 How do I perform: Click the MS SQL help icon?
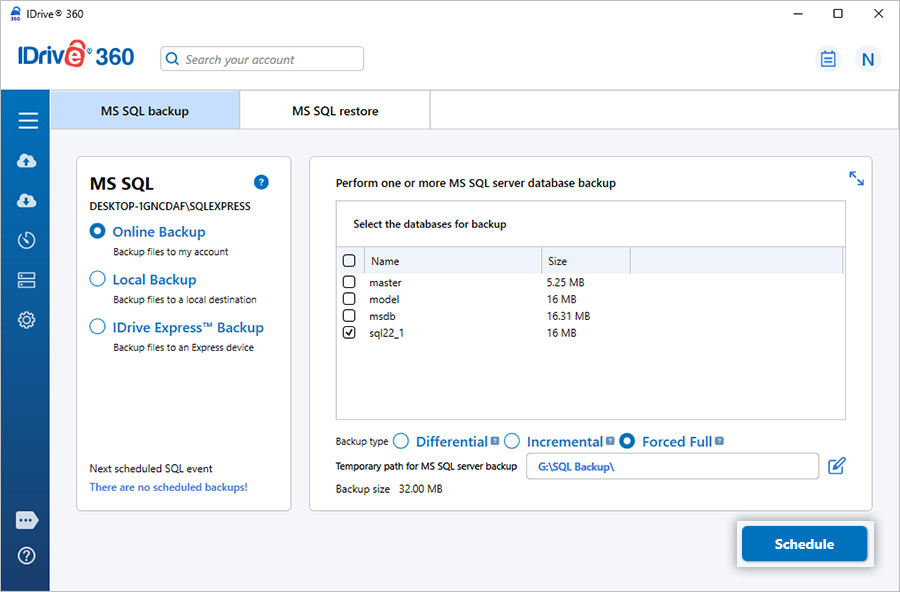click(x=261, y=182)
